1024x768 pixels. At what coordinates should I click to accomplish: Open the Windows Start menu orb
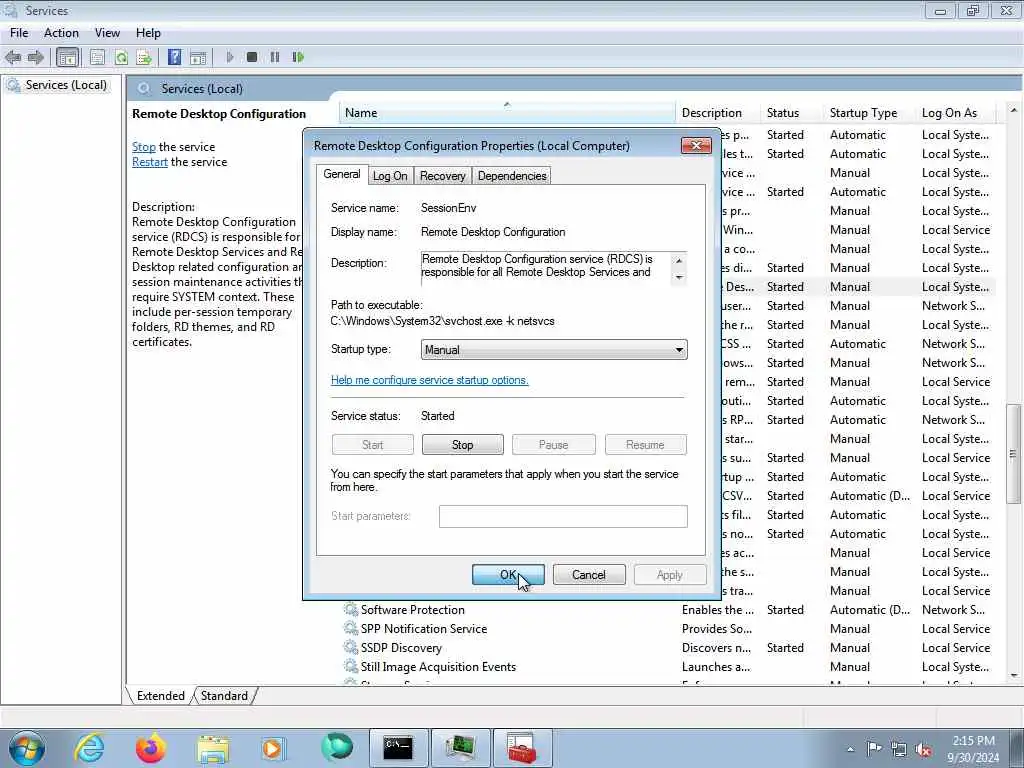[27, 748]
